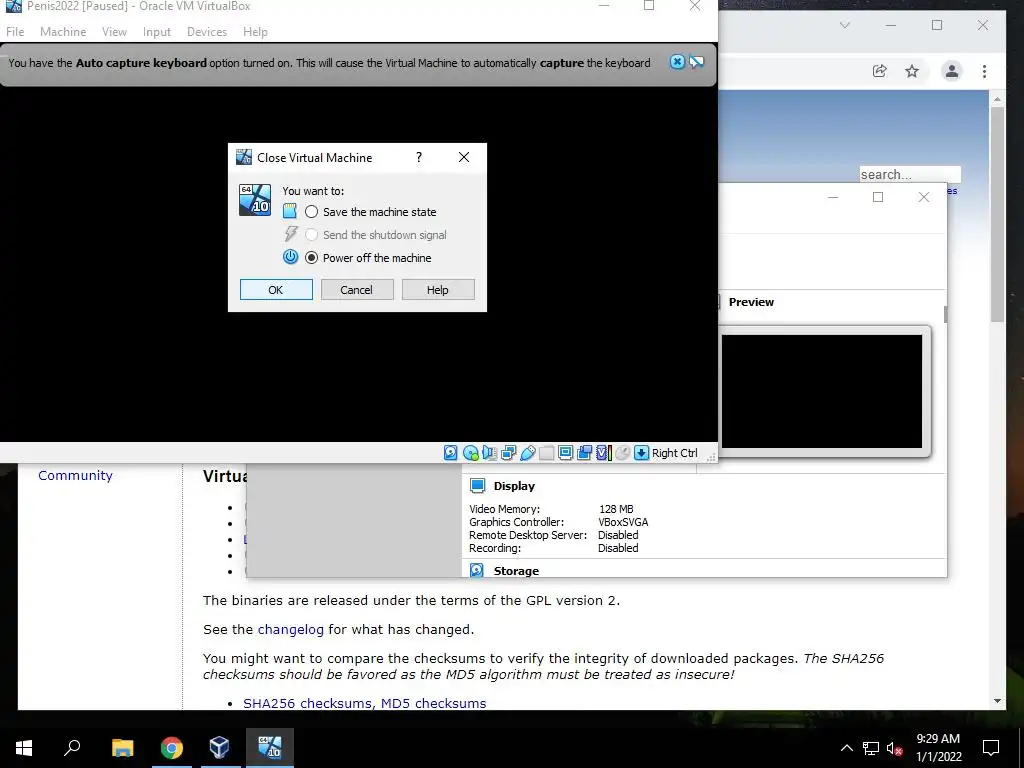Click the shared folders status icon
Image resolution: width=1024 pixels, height=768 pixels.
547,453
